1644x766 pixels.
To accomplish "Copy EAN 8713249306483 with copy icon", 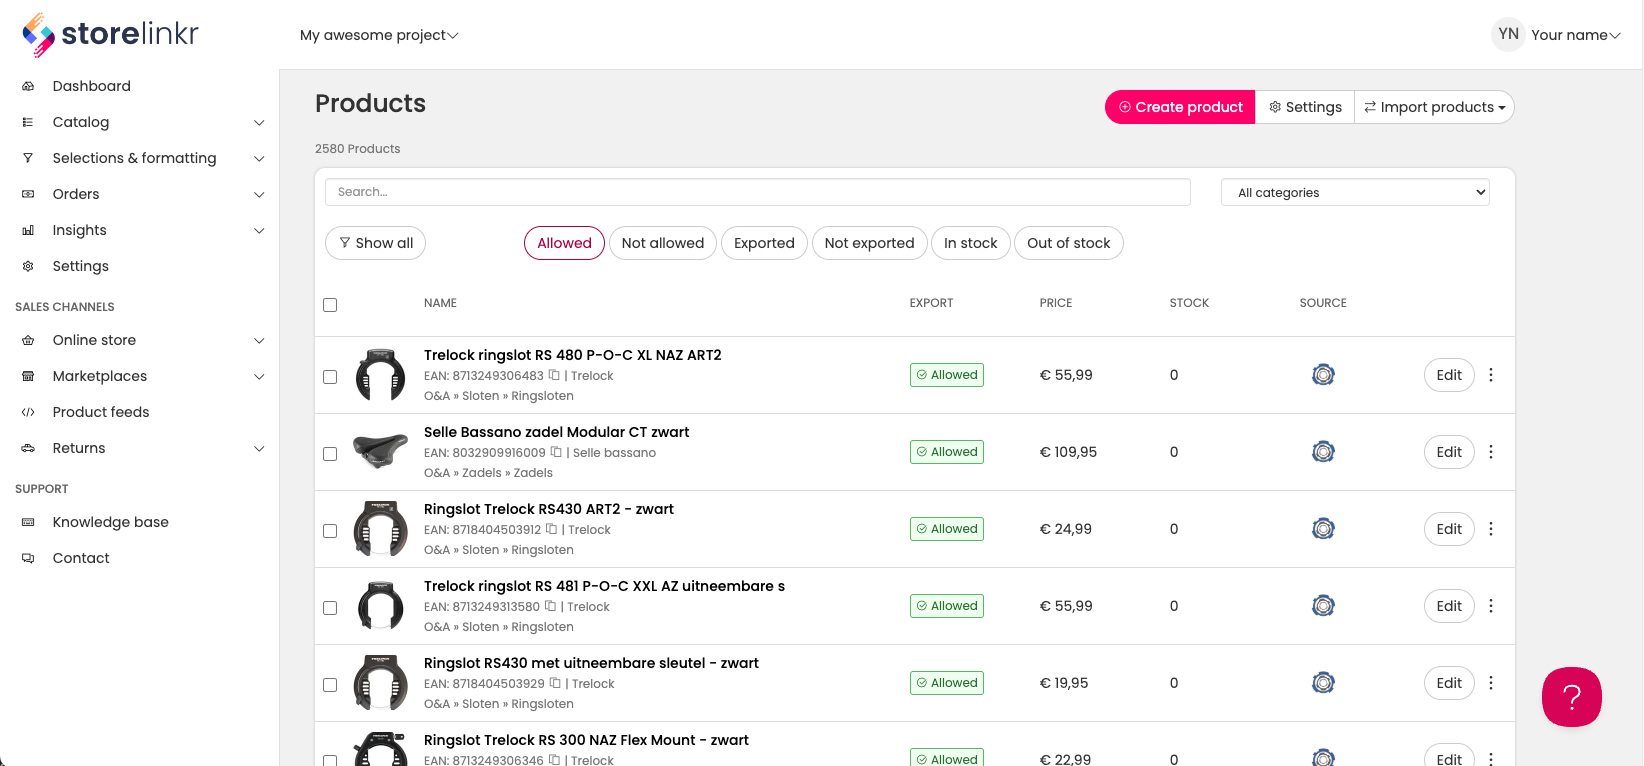I will [554, 375].
